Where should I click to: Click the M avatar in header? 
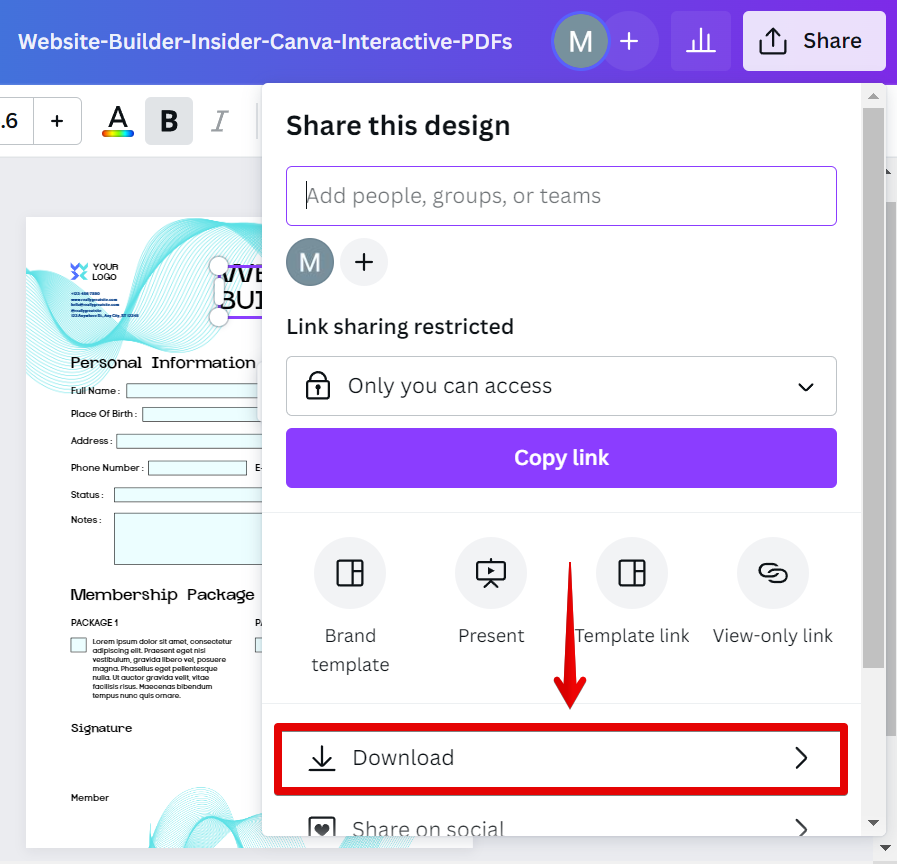[x=580, y=41]
